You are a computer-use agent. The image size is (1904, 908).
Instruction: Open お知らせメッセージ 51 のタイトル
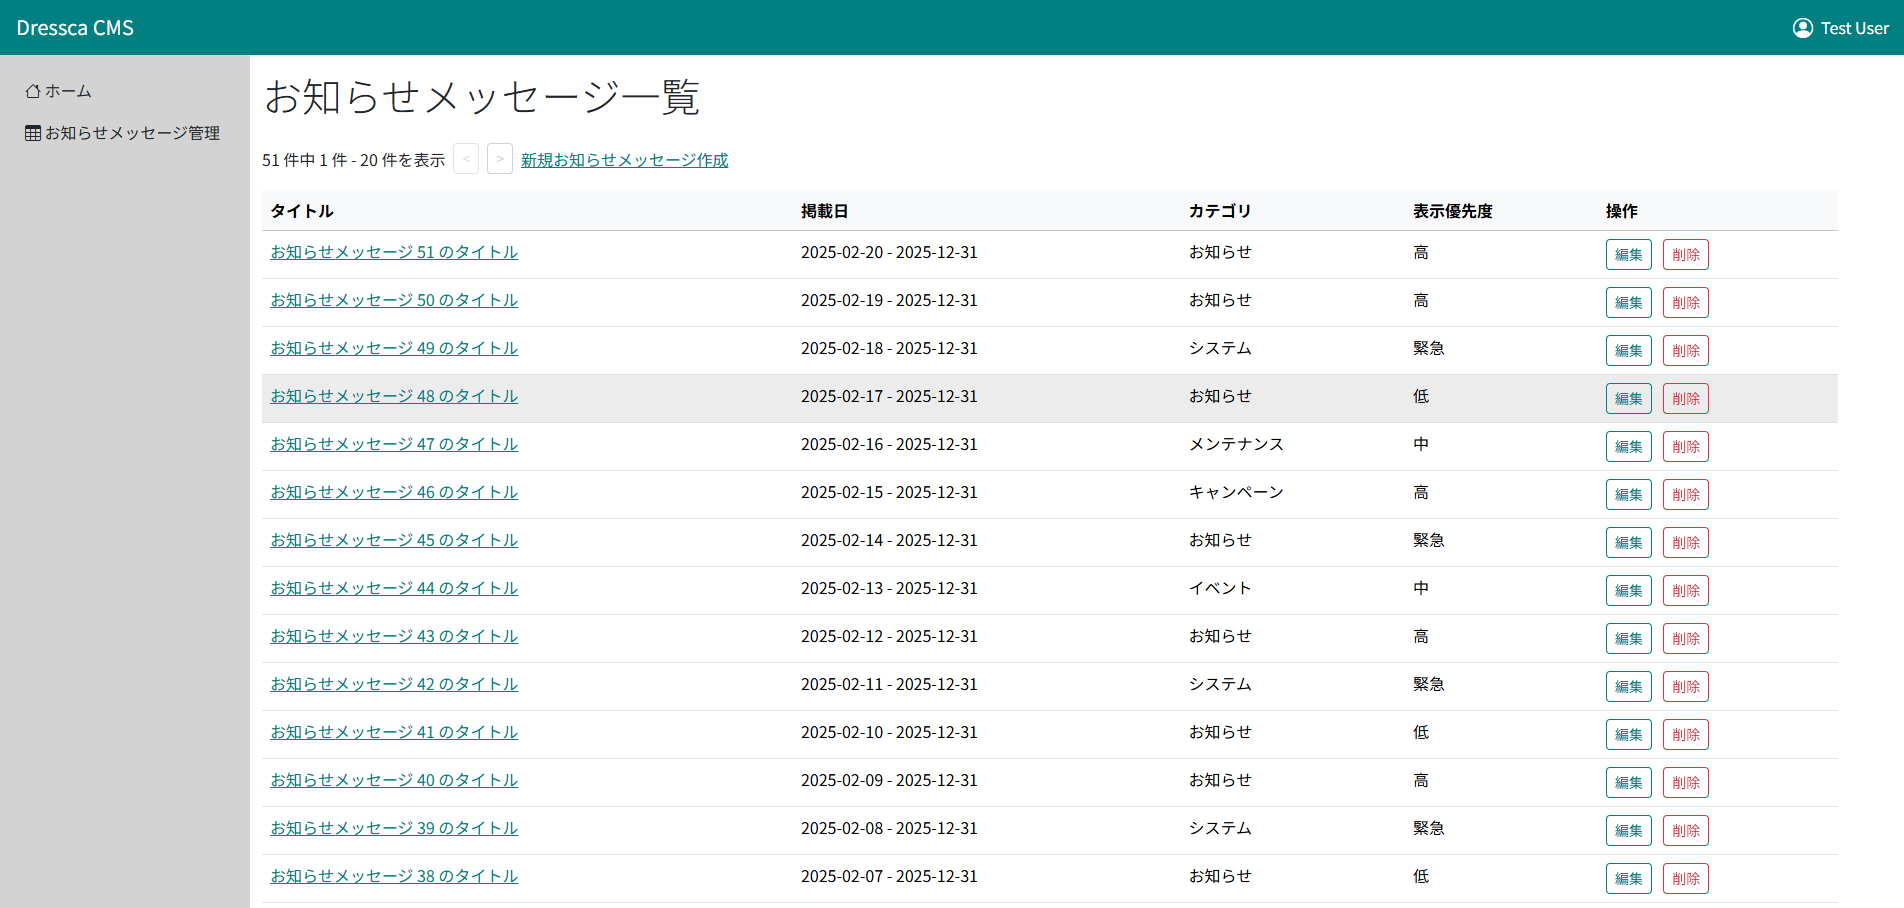[394, 252]
